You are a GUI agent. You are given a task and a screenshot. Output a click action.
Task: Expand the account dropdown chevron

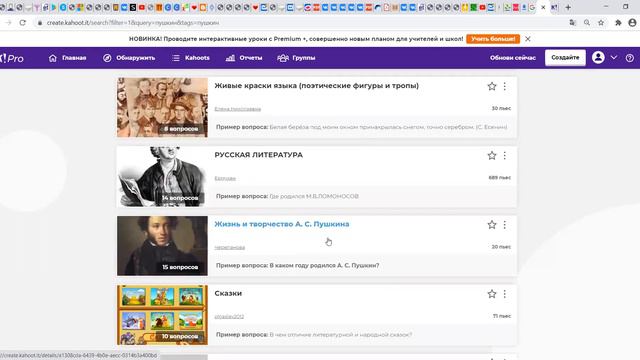coord(613,58)
